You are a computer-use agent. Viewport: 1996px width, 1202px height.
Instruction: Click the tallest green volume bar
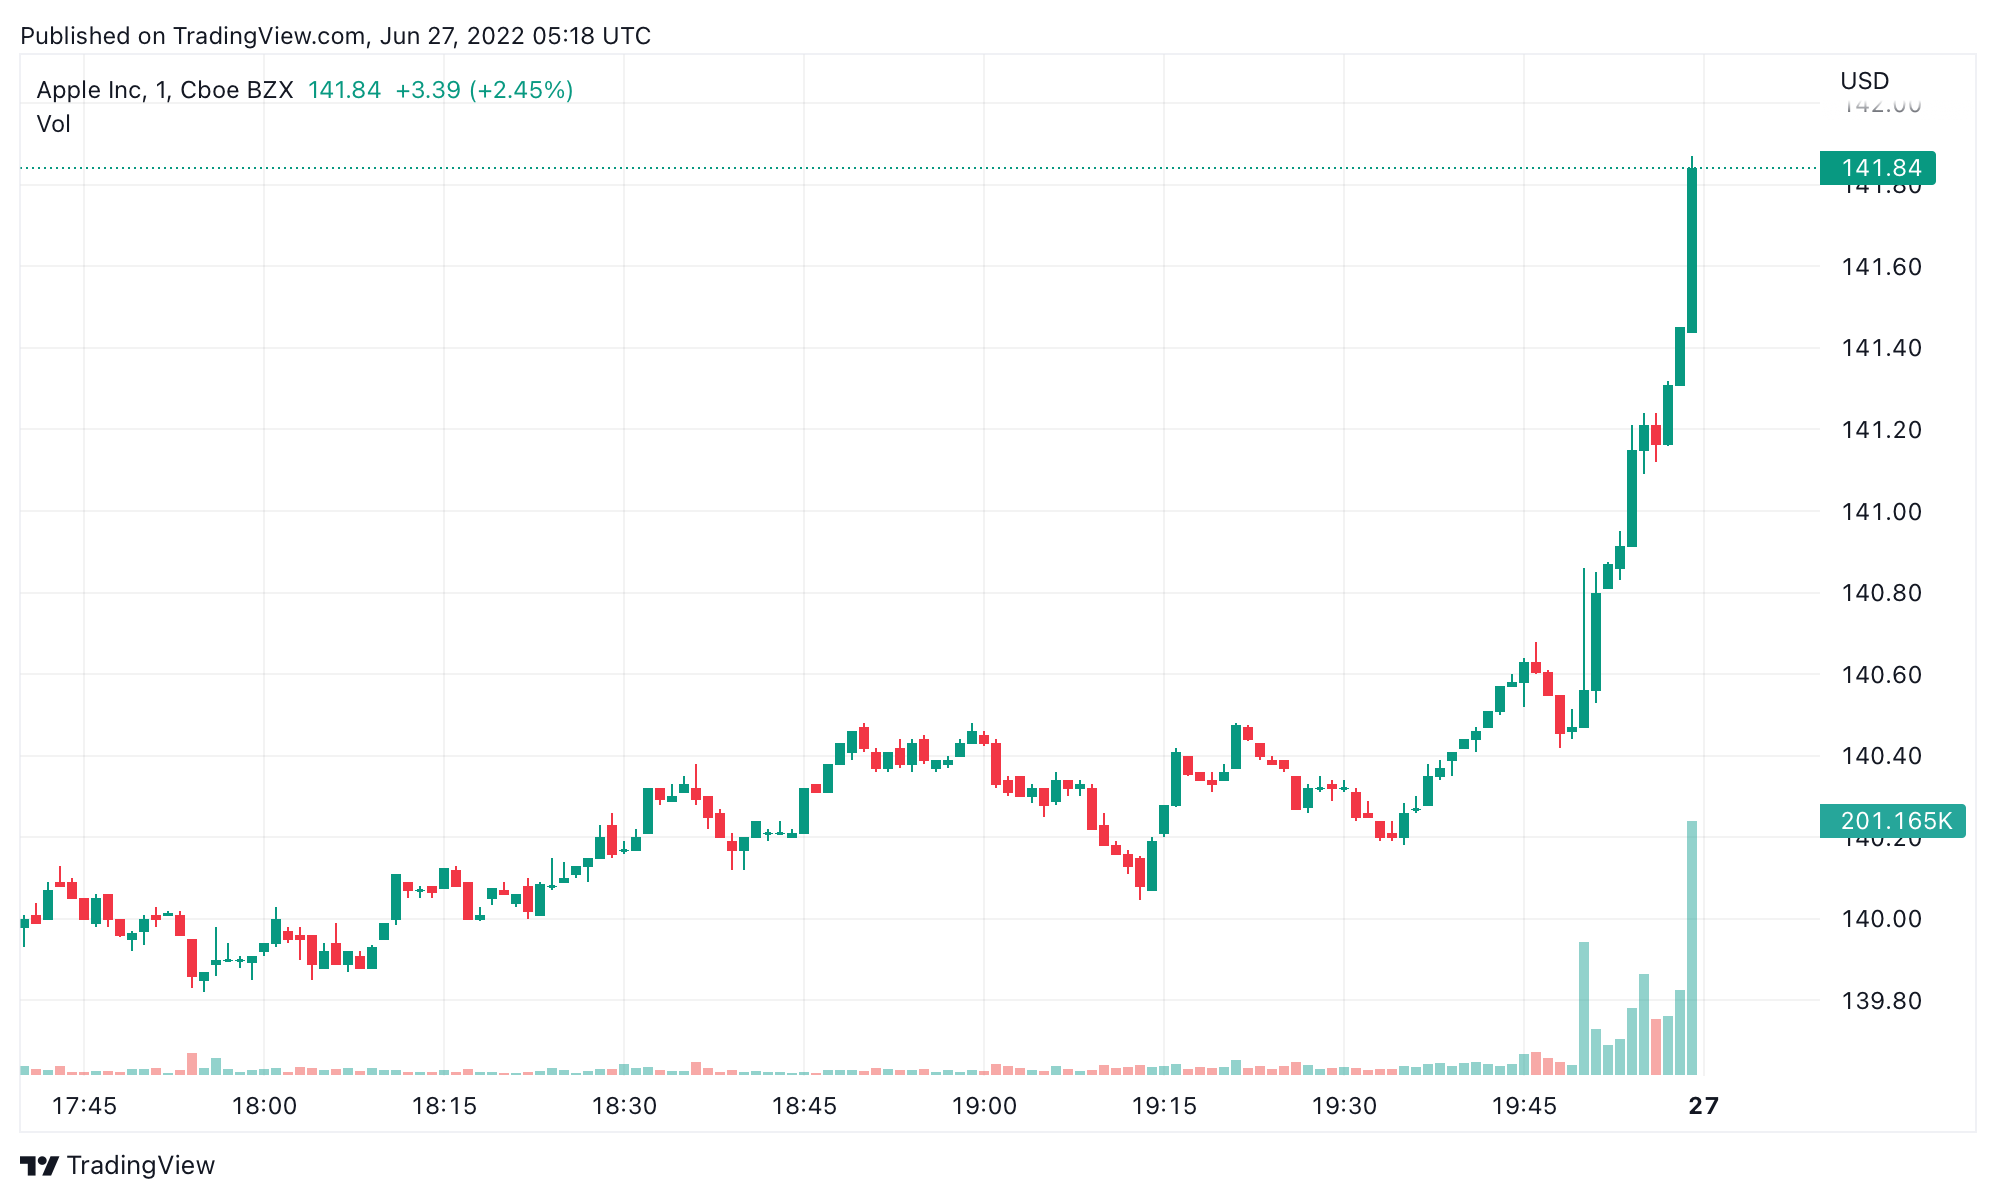click(x=1692, y=948)
